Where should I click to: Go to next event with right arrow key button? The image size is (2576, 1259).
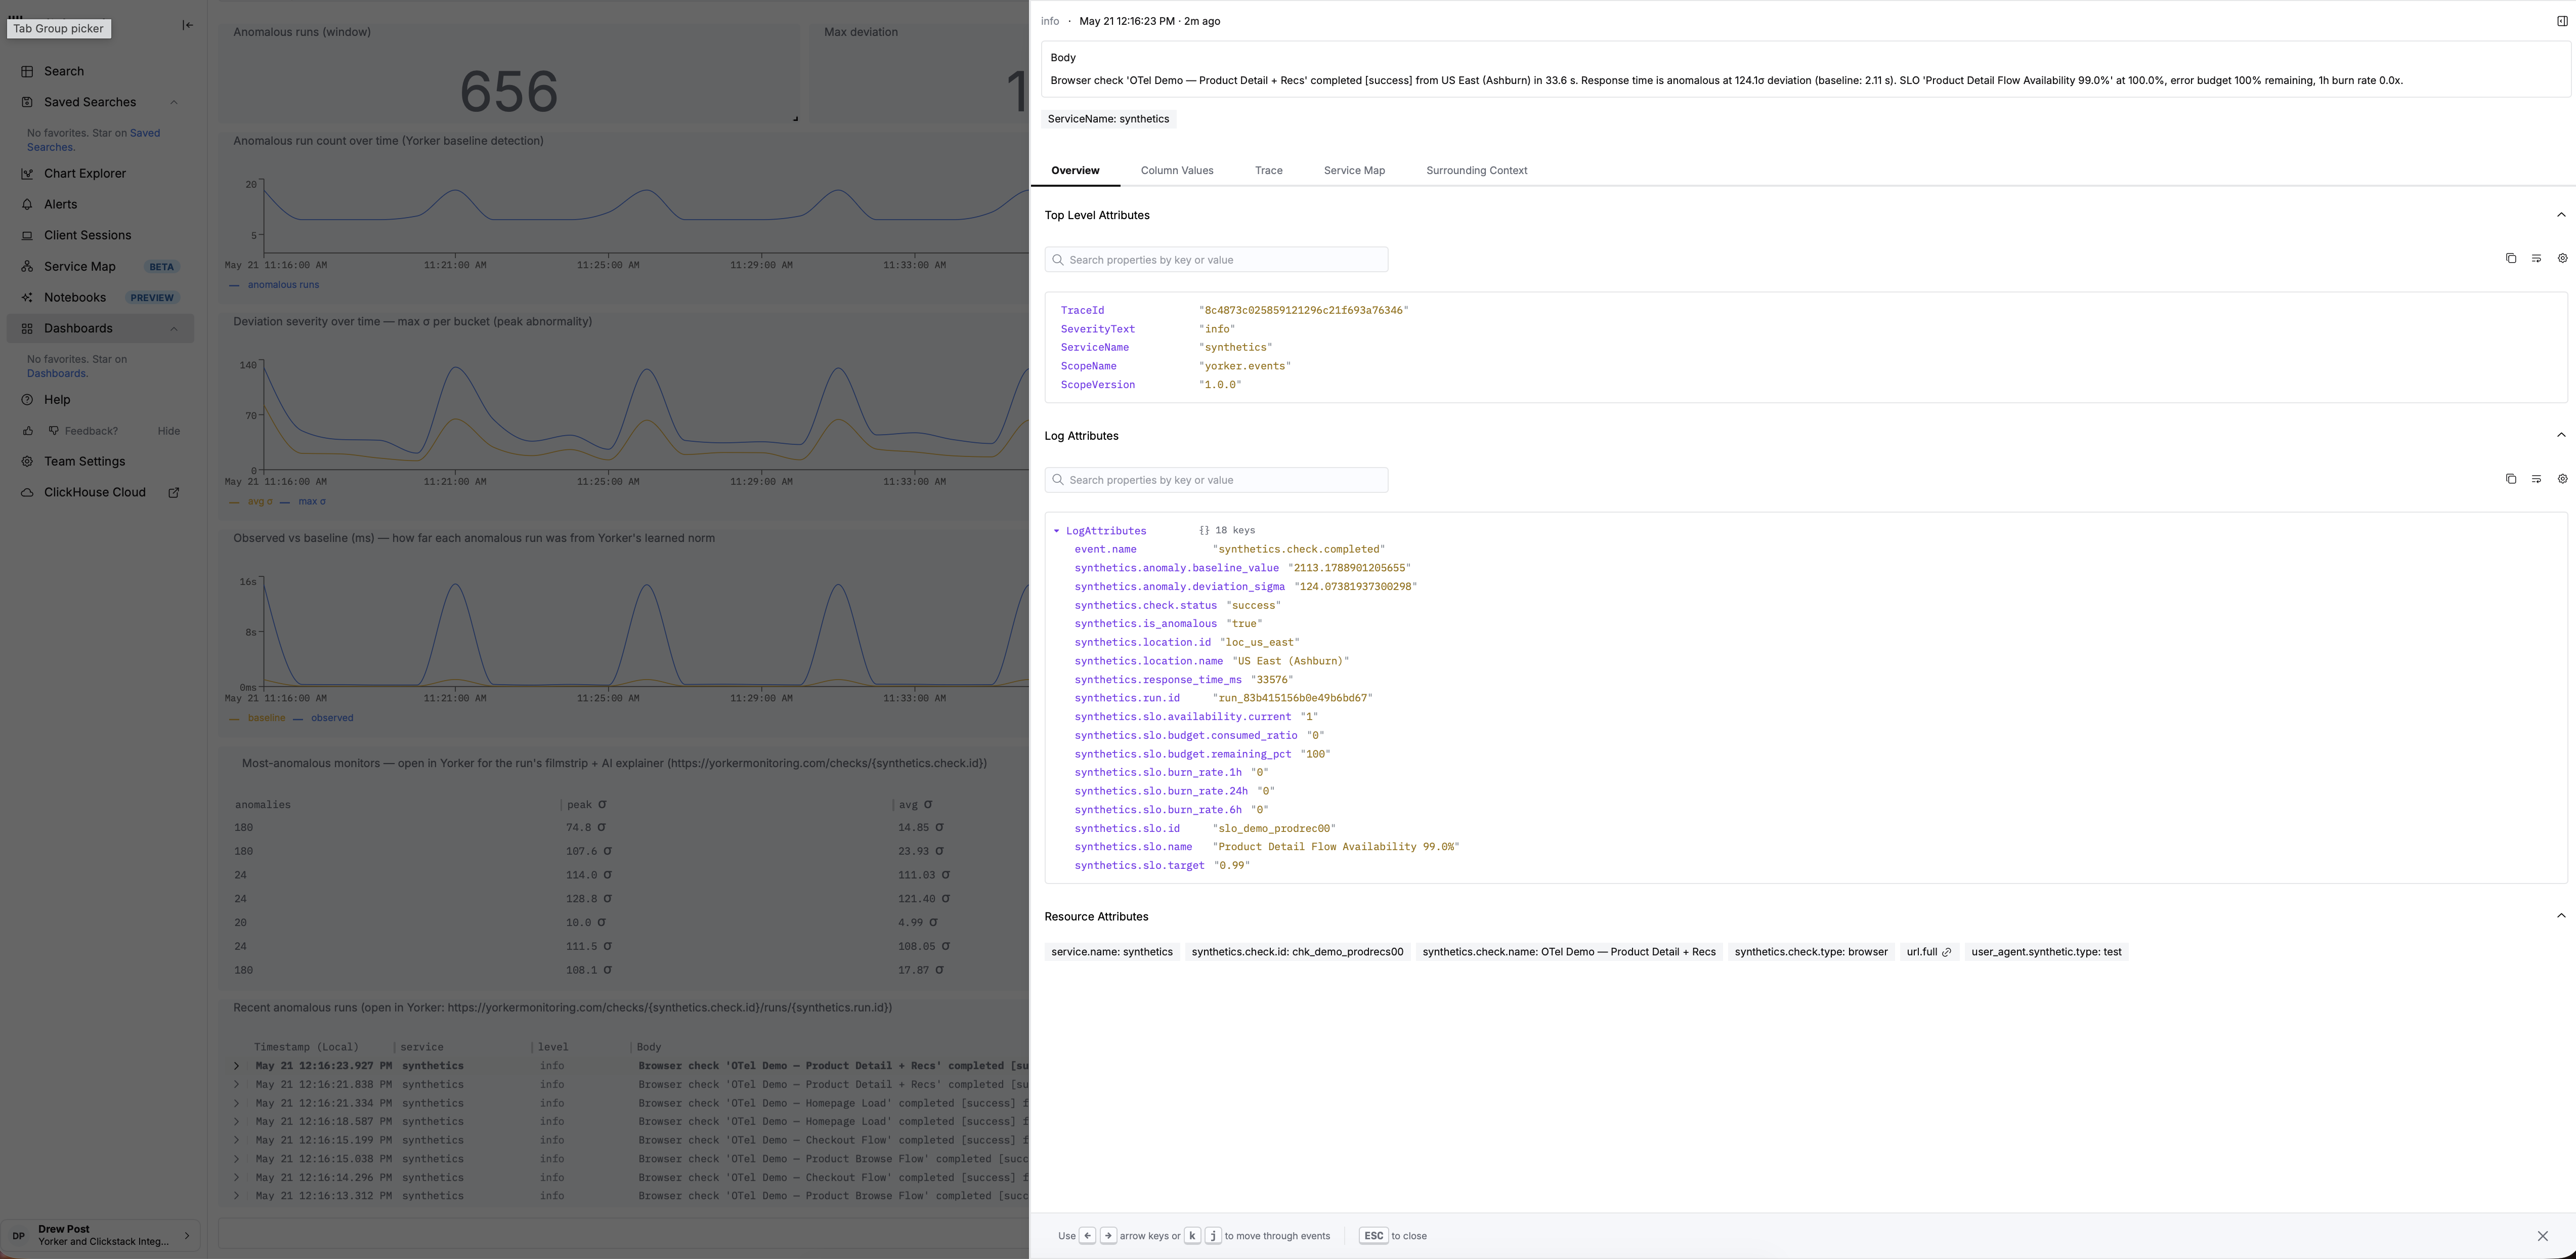click(1108, 1236)
